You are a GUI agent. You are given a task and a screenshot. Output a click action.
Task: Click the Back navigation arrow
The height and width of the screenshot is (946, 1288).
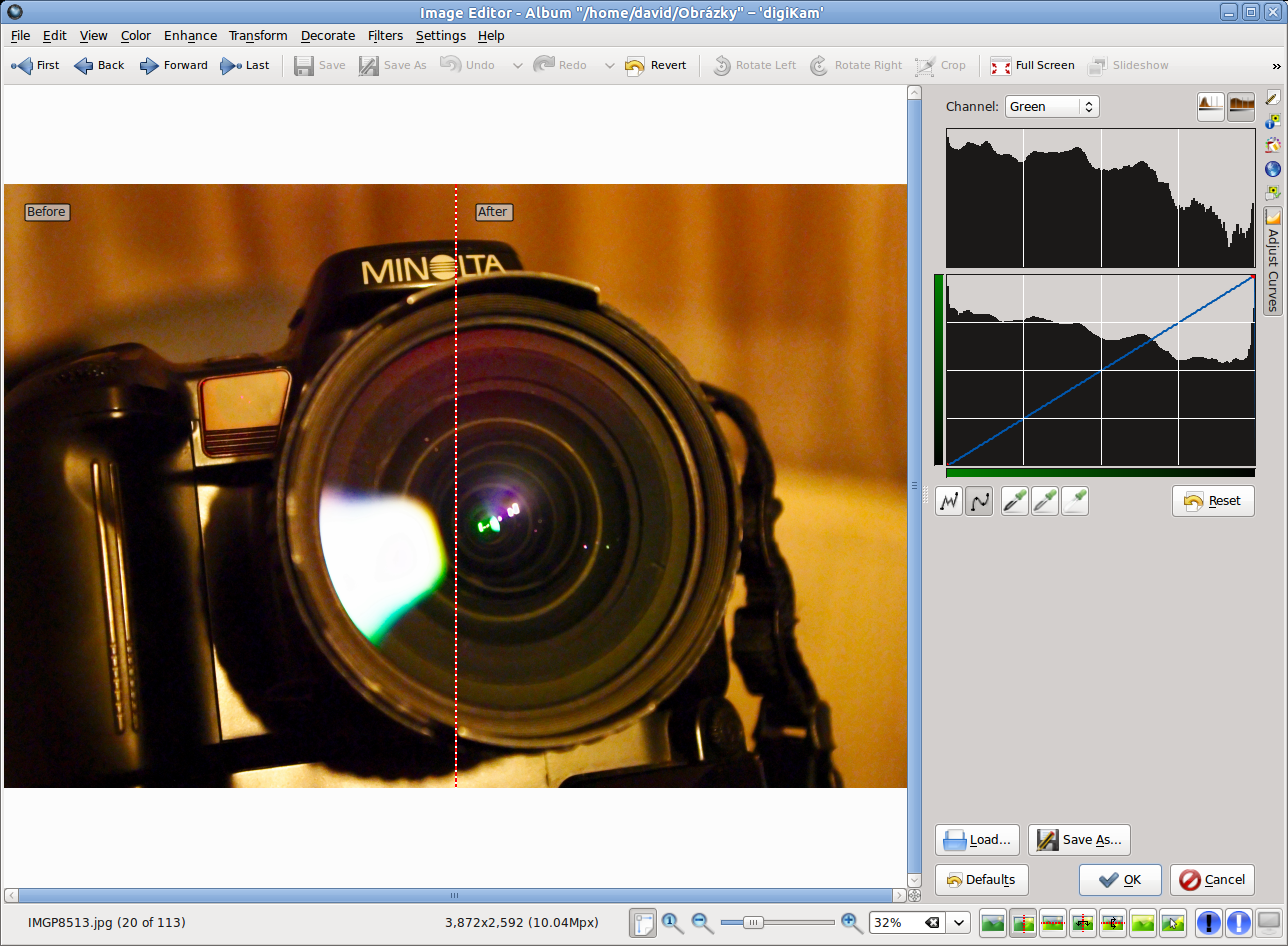click(99, 65)
